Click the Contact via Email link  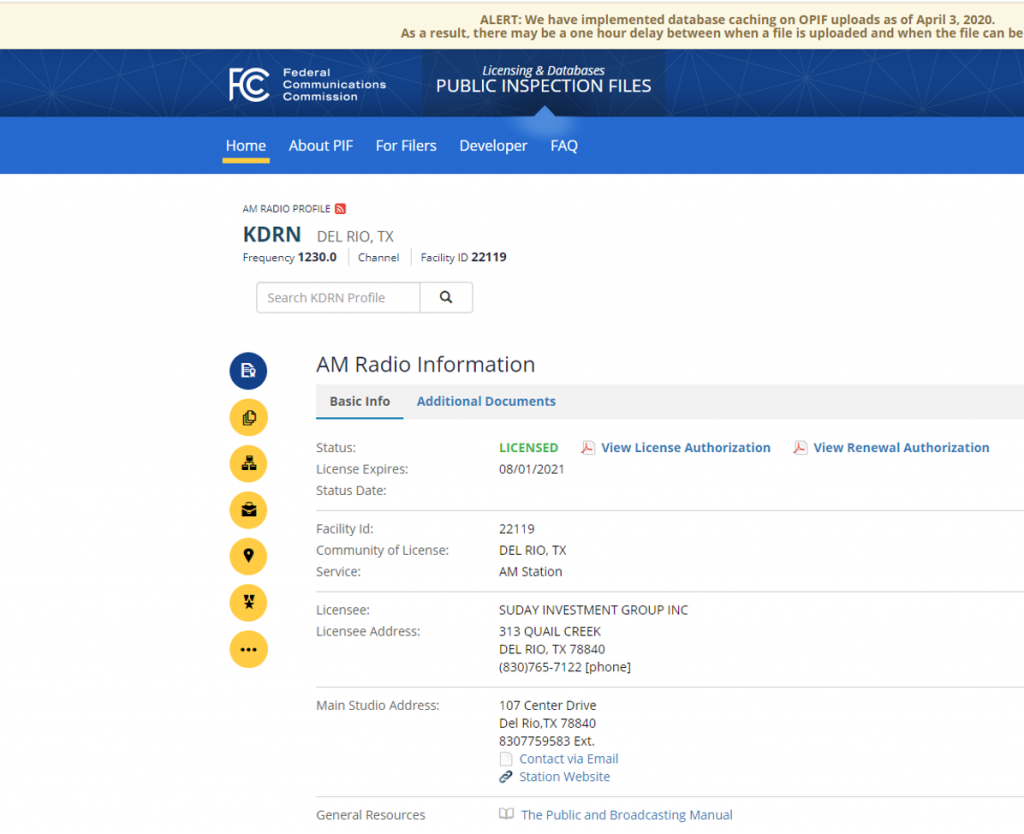569,759
